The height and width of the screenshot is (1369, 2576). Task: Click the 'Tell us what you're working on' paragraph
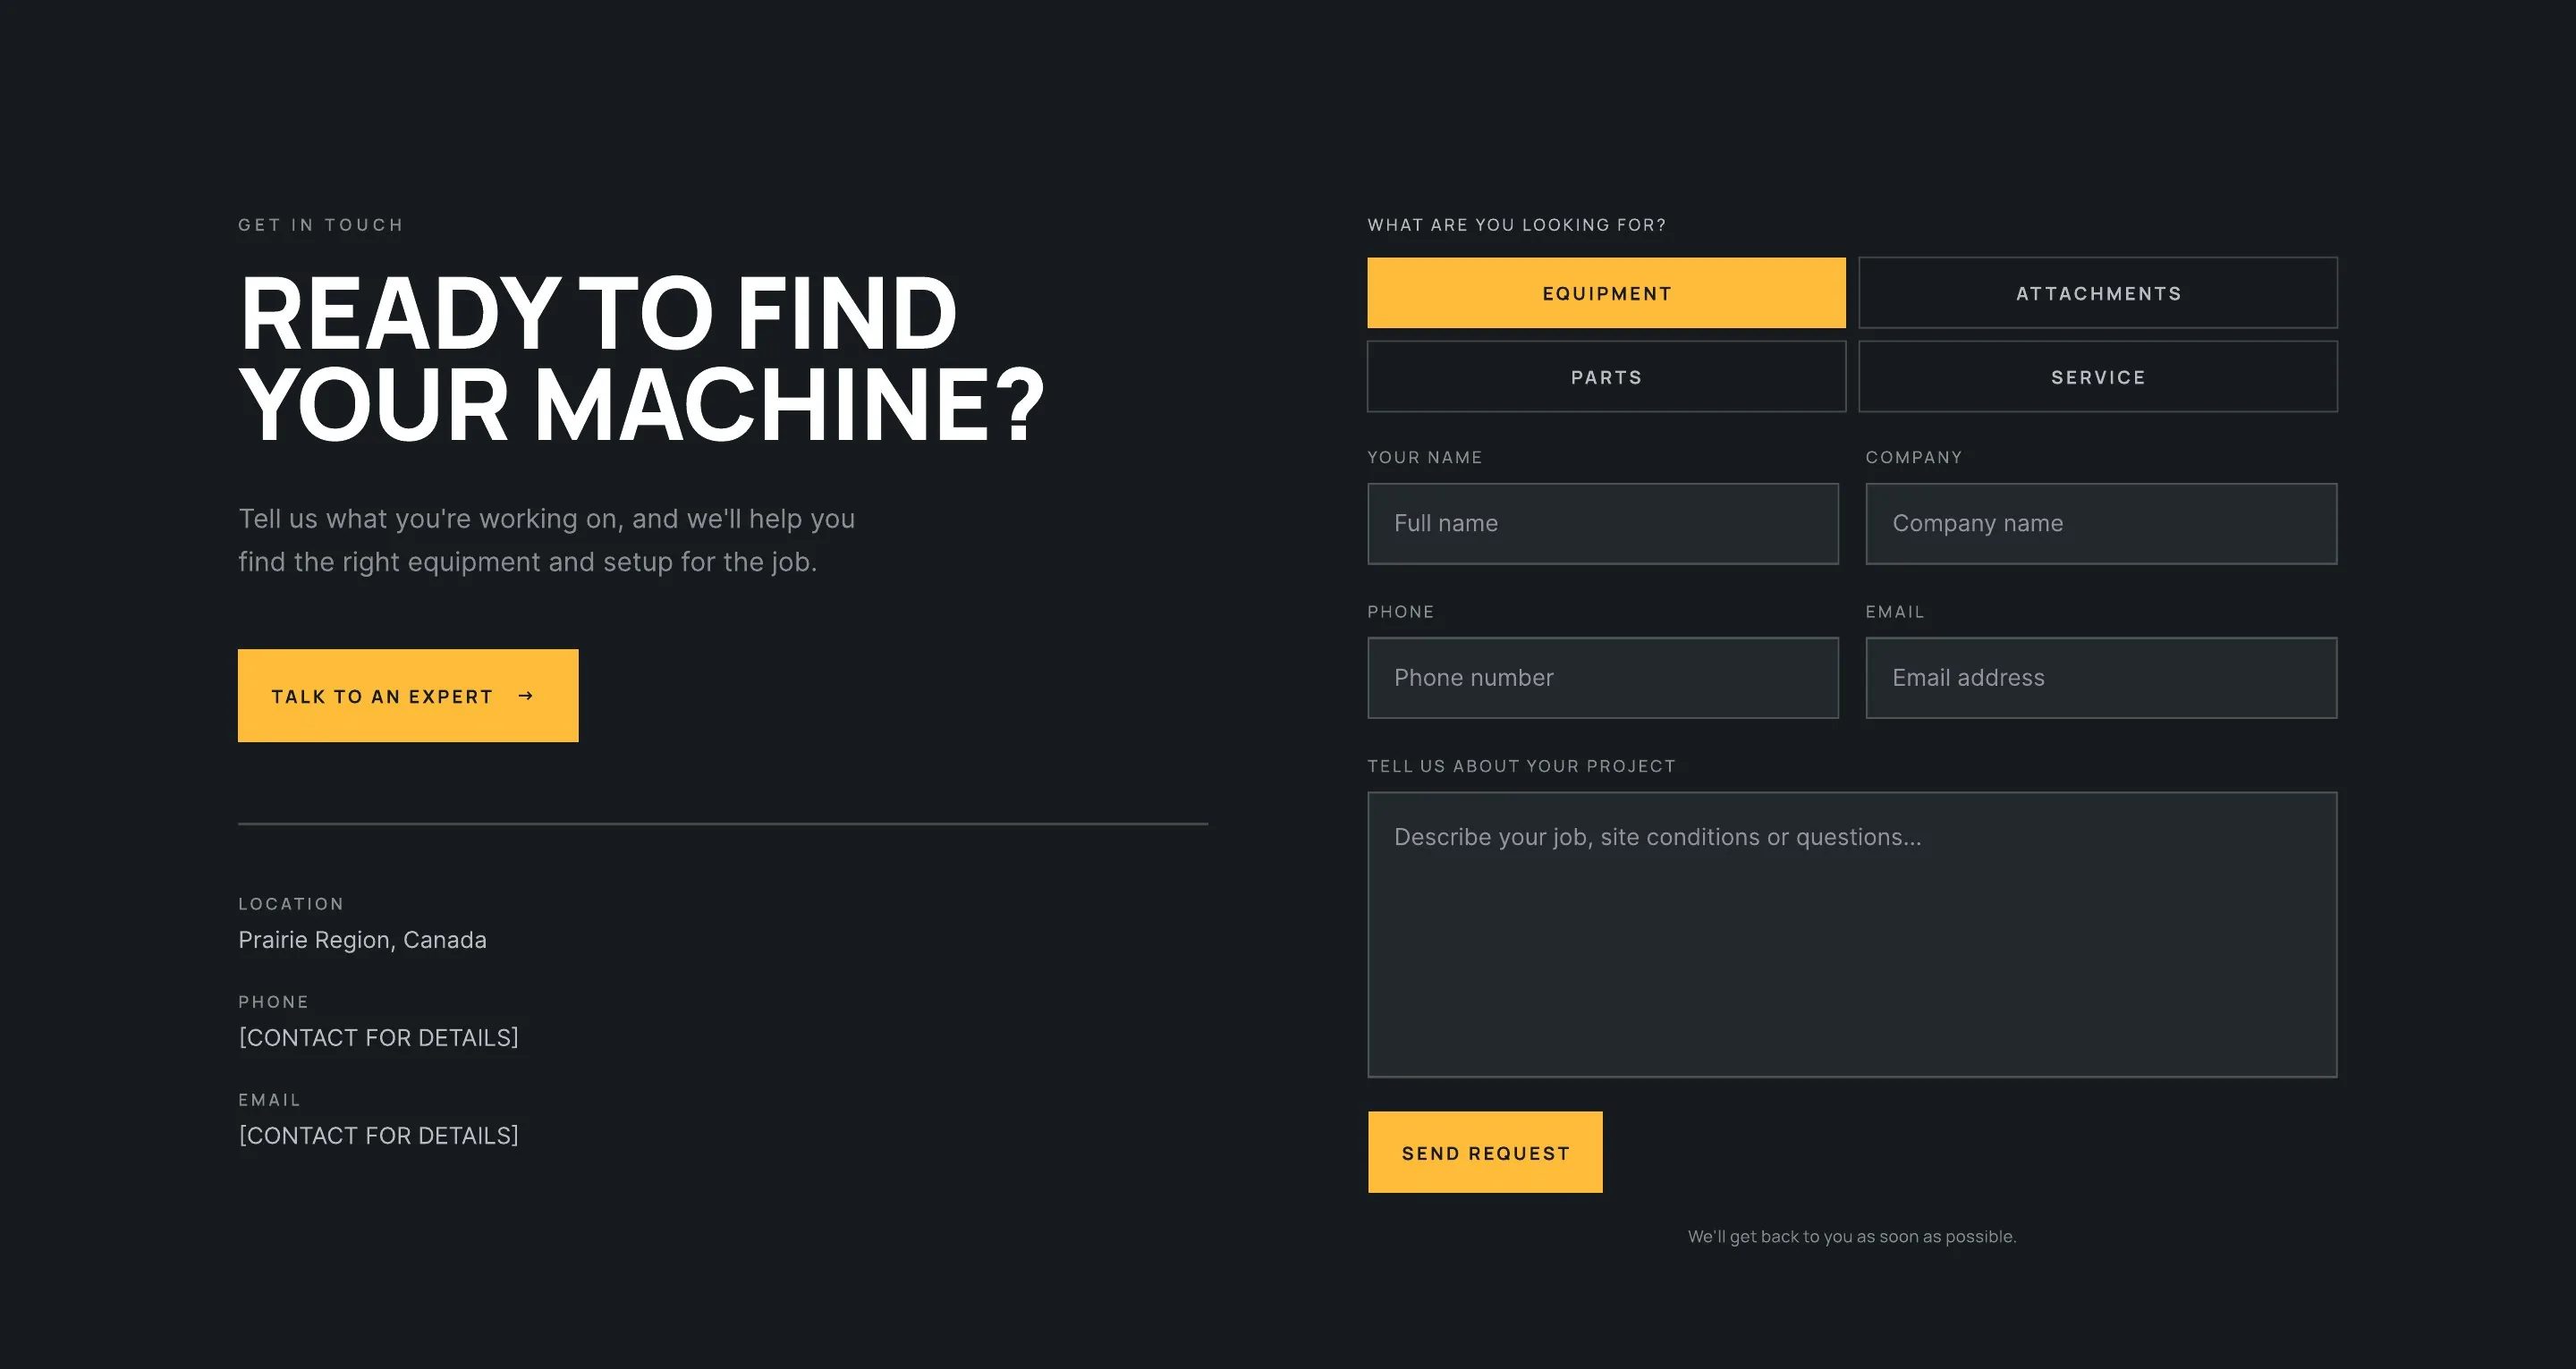click(546, 540)
